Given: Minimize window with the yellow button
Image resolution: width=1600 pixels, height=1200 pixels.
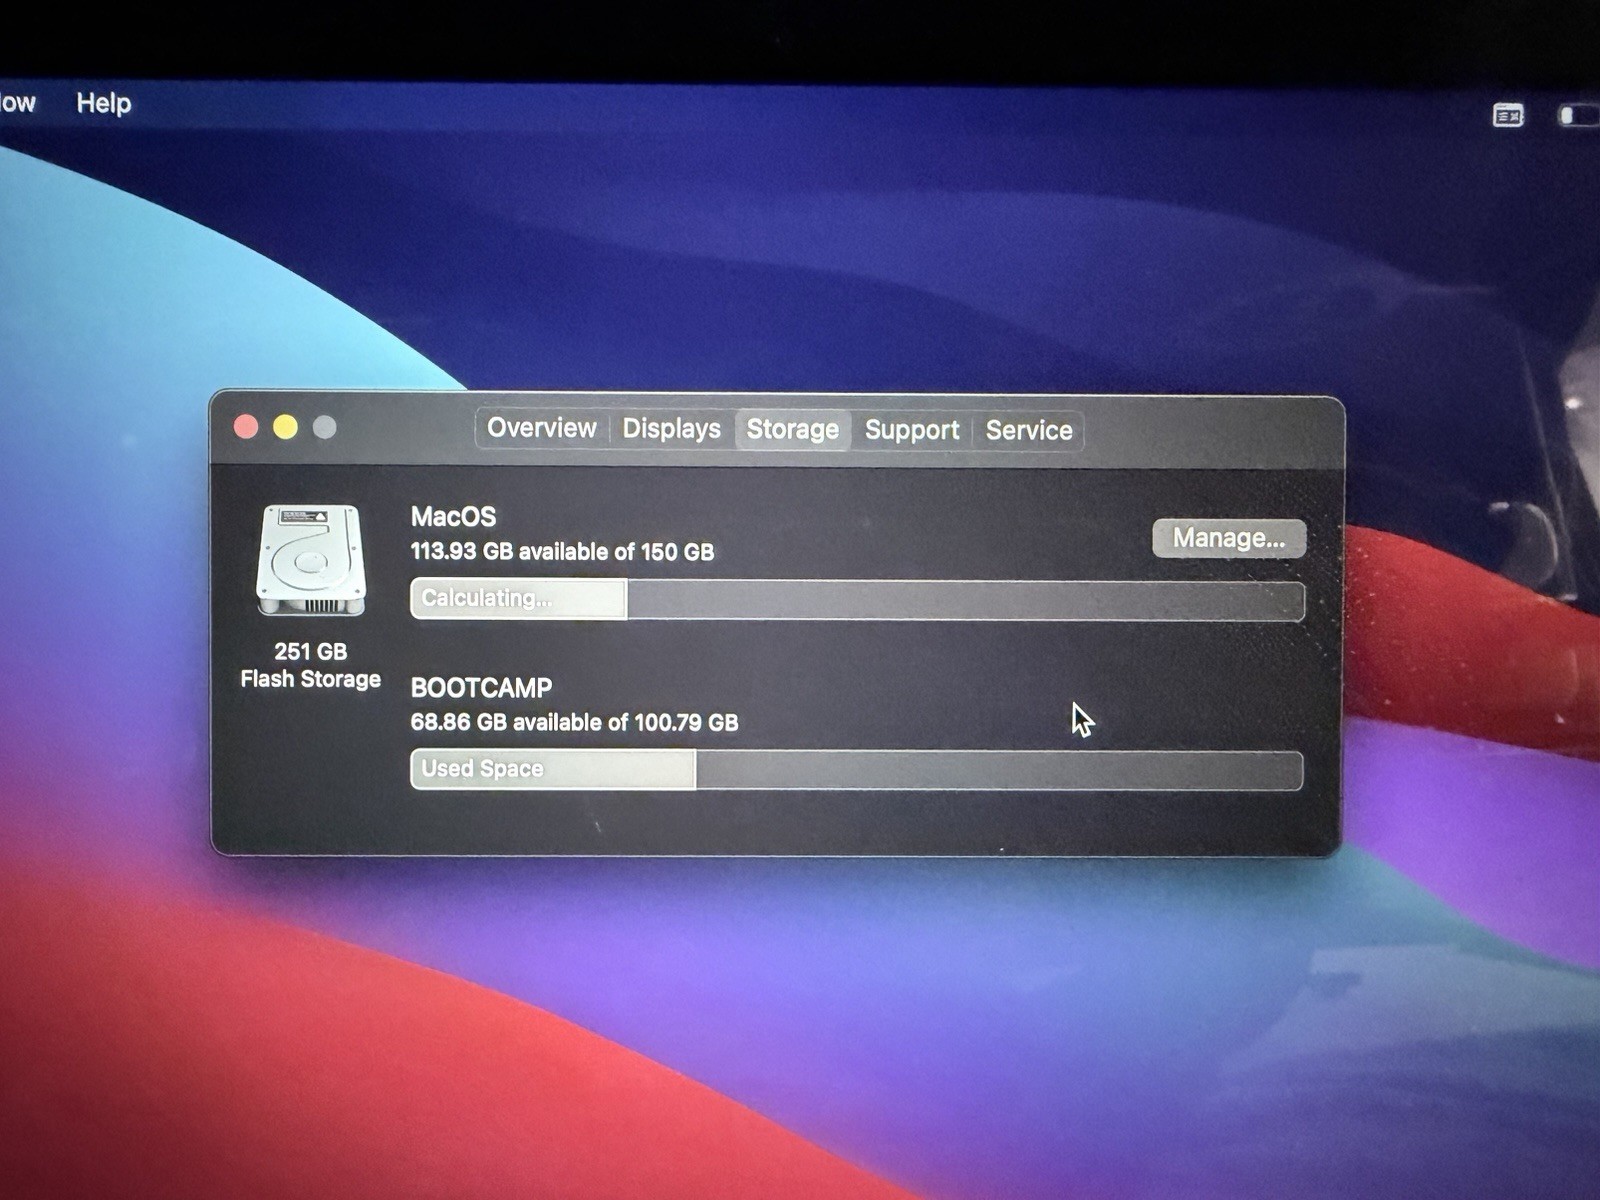Looking at the screenshot, I should click(x=285, y=427).
